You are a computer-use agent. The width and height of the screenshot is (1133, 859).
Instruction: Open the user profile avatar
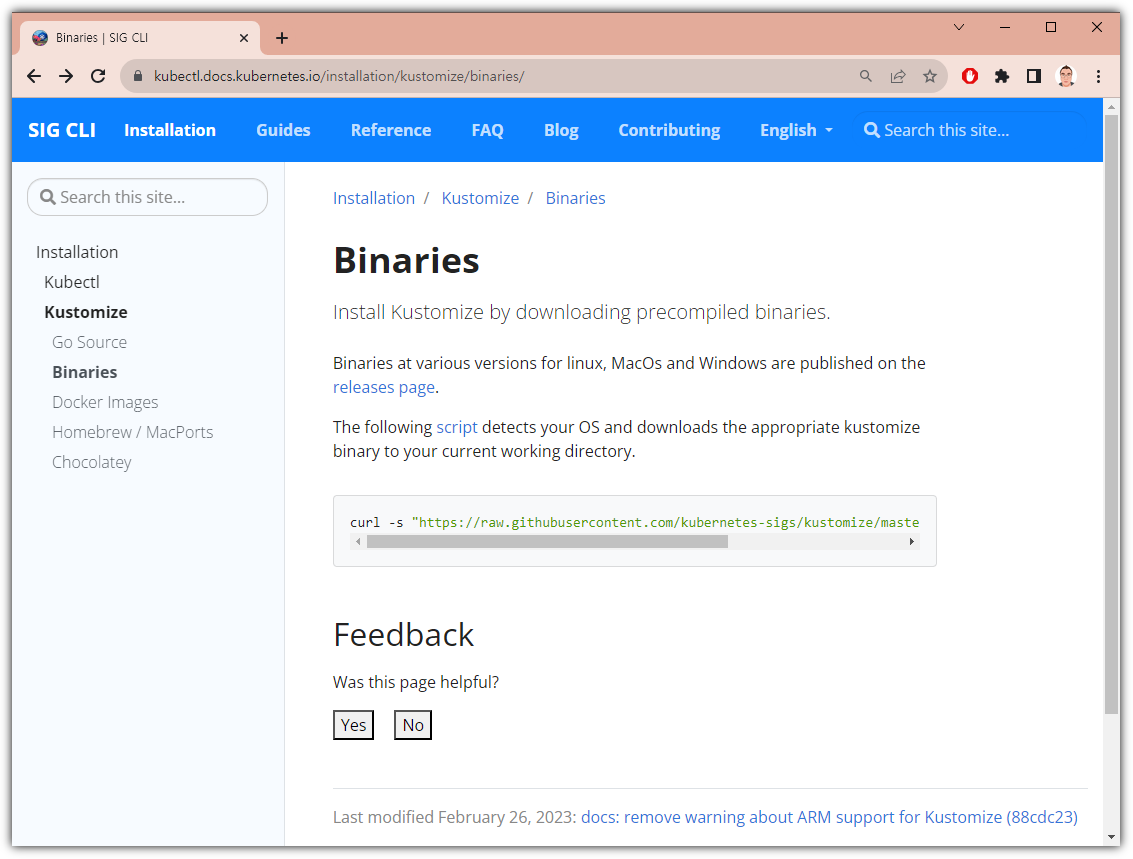coord(1066,76)
